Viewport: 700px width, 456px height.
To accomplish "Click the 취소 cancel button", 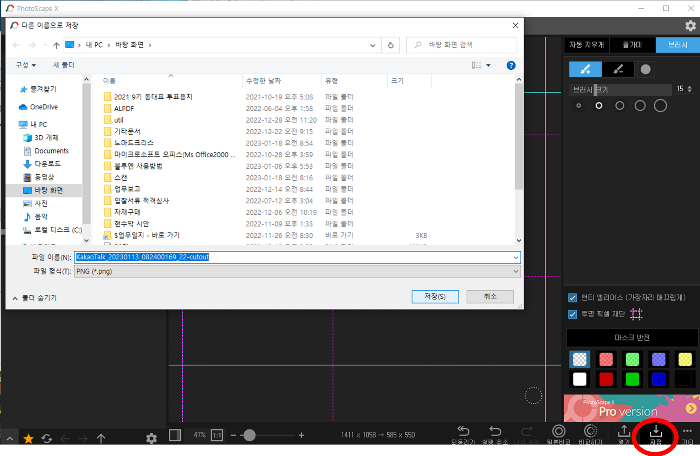I will pyautogui.click(x=490, y=297).
